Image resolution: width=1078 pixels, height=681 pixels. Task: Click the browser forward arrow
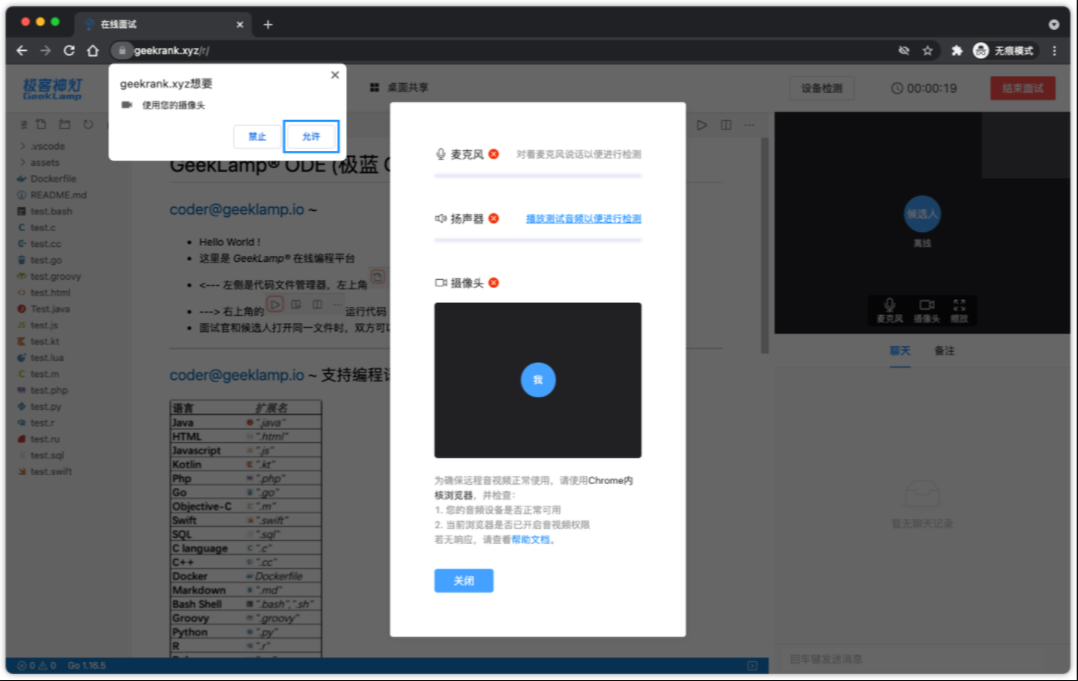tap(45, 50)
